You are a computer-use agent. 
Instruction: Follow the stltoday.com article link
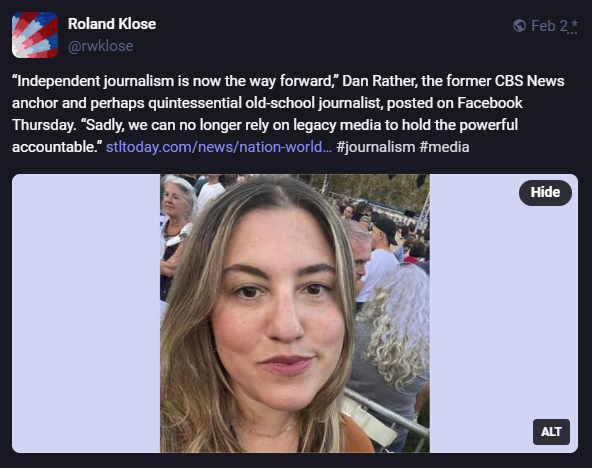coord(219,147)
